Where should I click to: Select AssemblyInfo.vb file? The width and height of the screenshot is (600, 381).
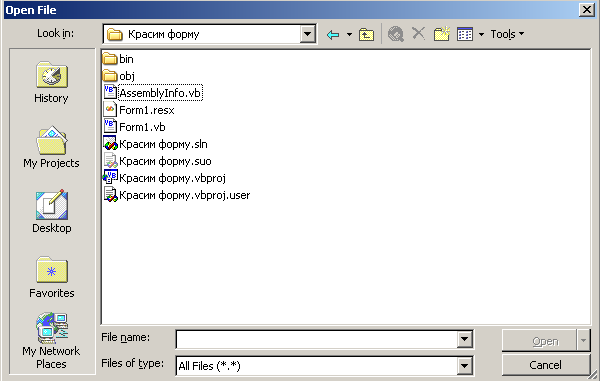[152, 93]
